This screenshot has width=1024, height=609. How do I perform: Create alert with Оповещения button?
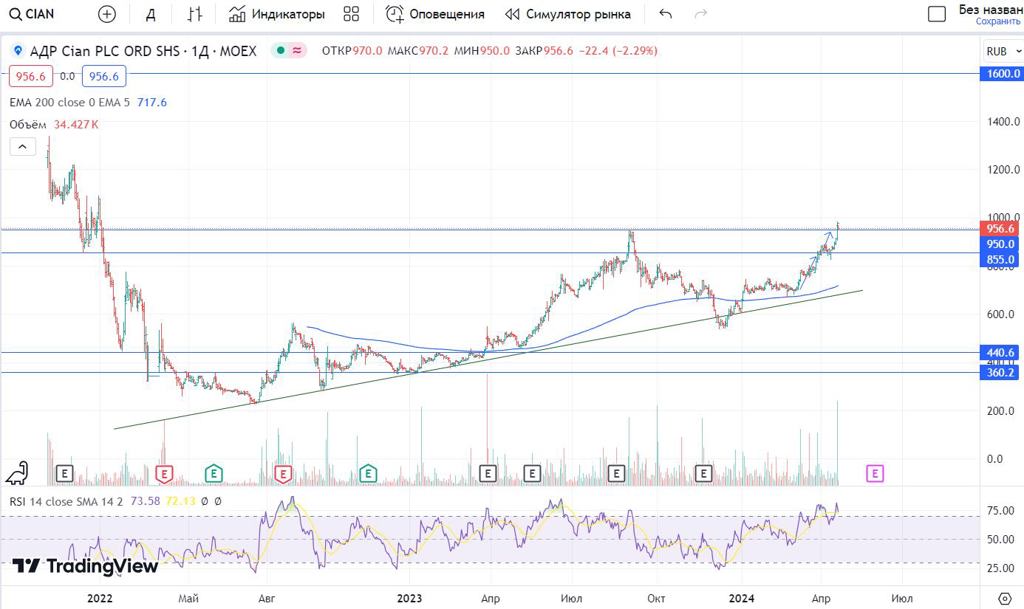click(x=435, y=14)
